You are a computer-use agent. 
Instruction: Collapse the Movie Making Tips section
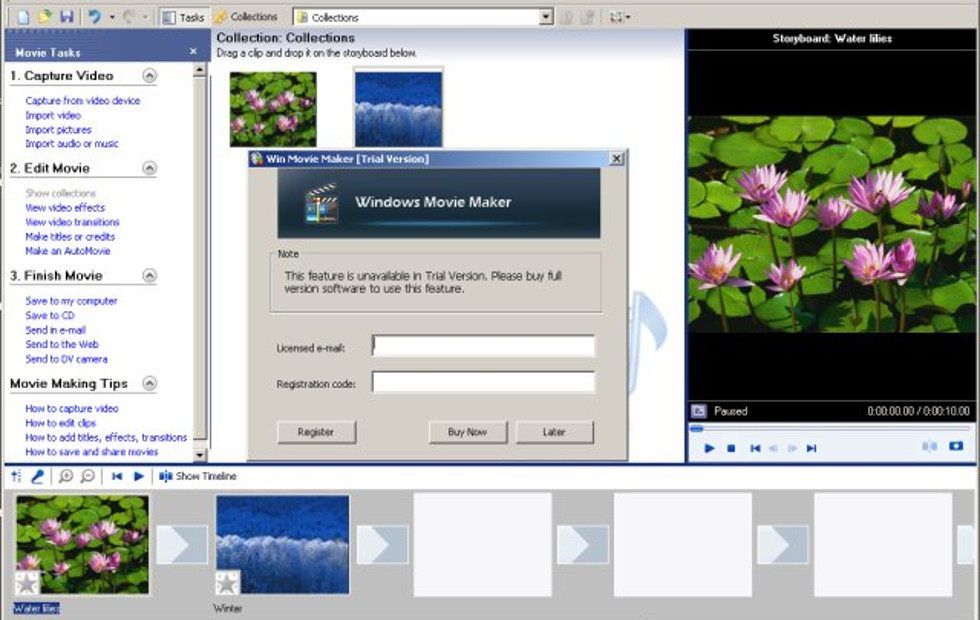[149, 383]
